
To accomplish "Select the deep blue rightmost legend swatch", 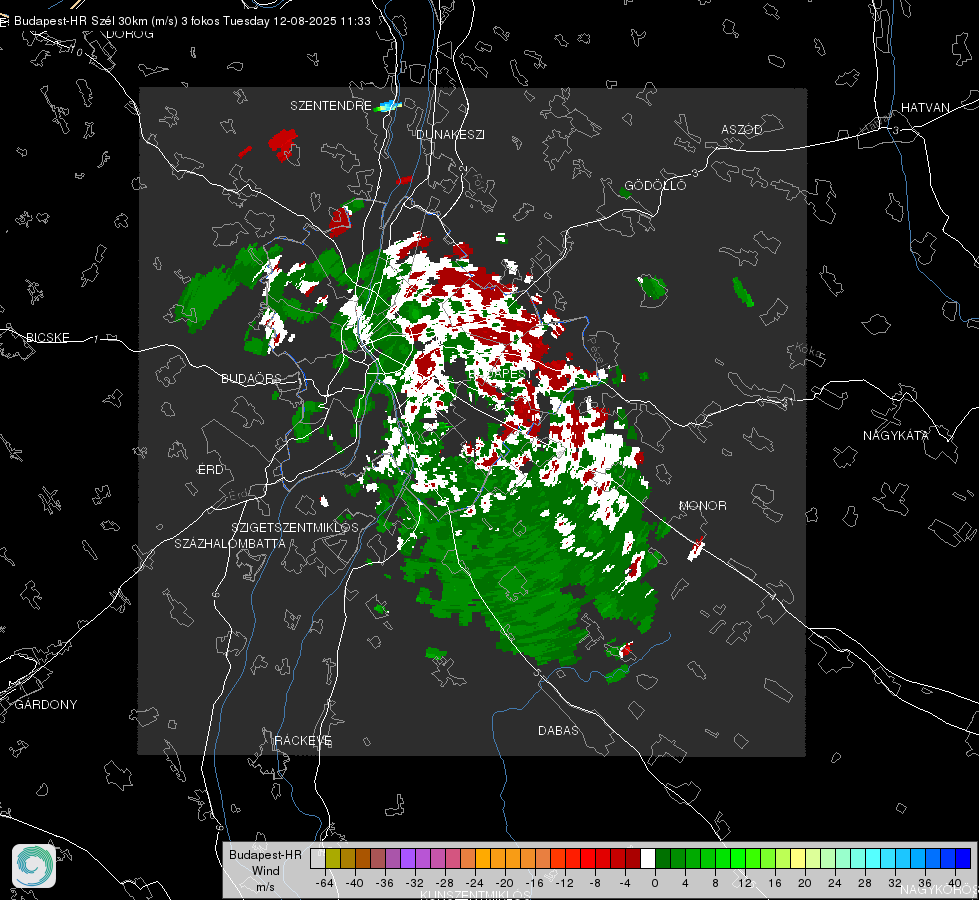I will [x=963, y=859].
